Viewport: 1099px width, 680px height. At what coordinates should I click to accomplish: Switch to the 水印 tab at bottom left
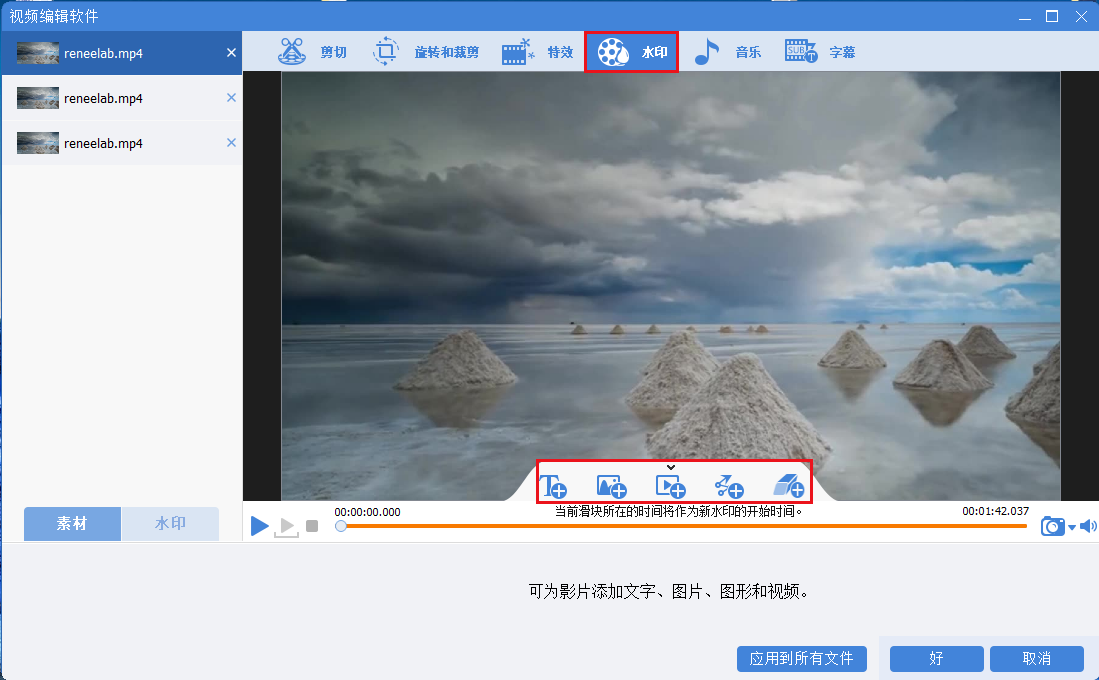coord(170,524)
